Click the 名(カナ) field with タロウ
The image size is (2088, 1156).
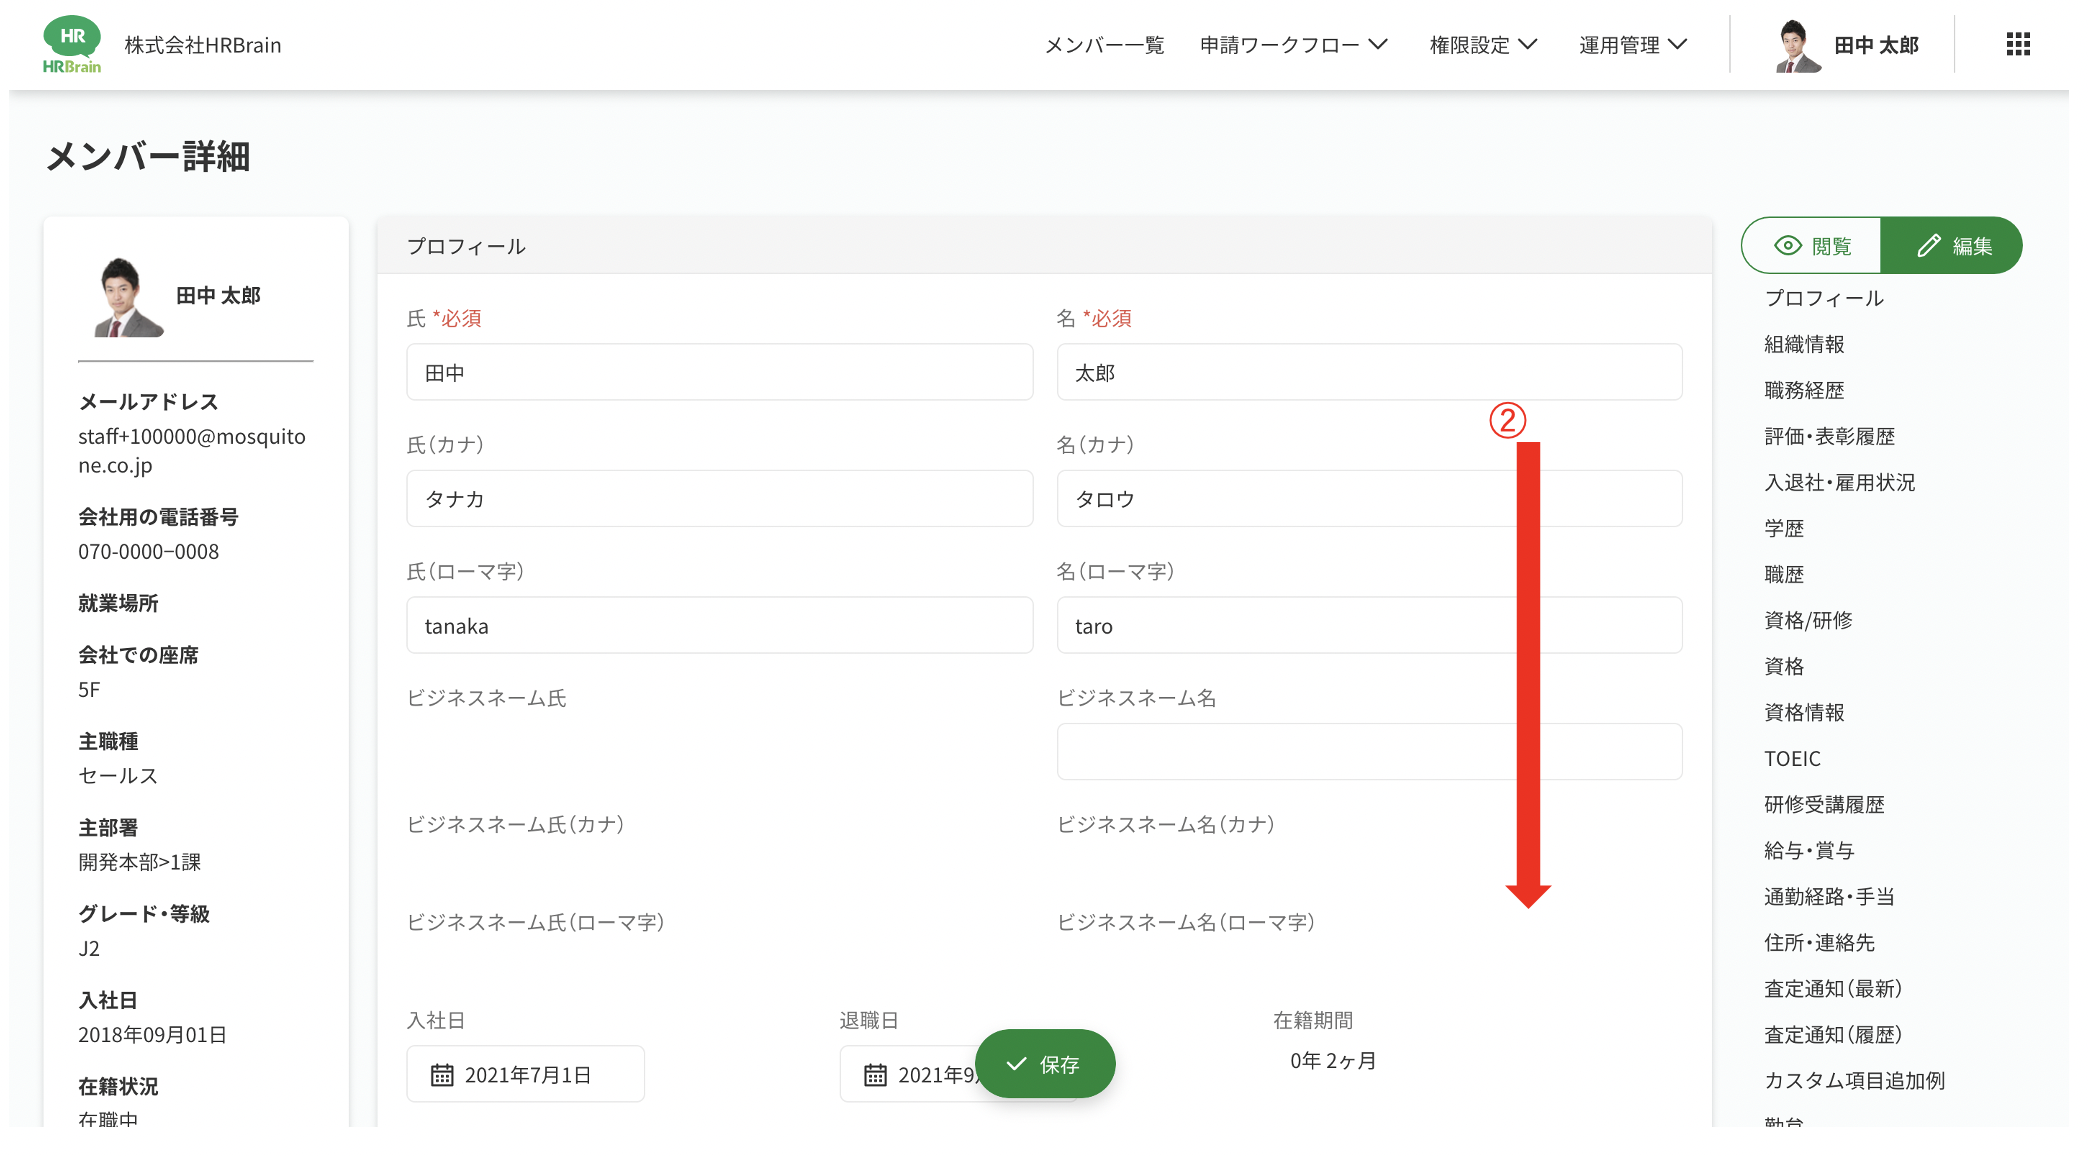[x=1370, y=498]
